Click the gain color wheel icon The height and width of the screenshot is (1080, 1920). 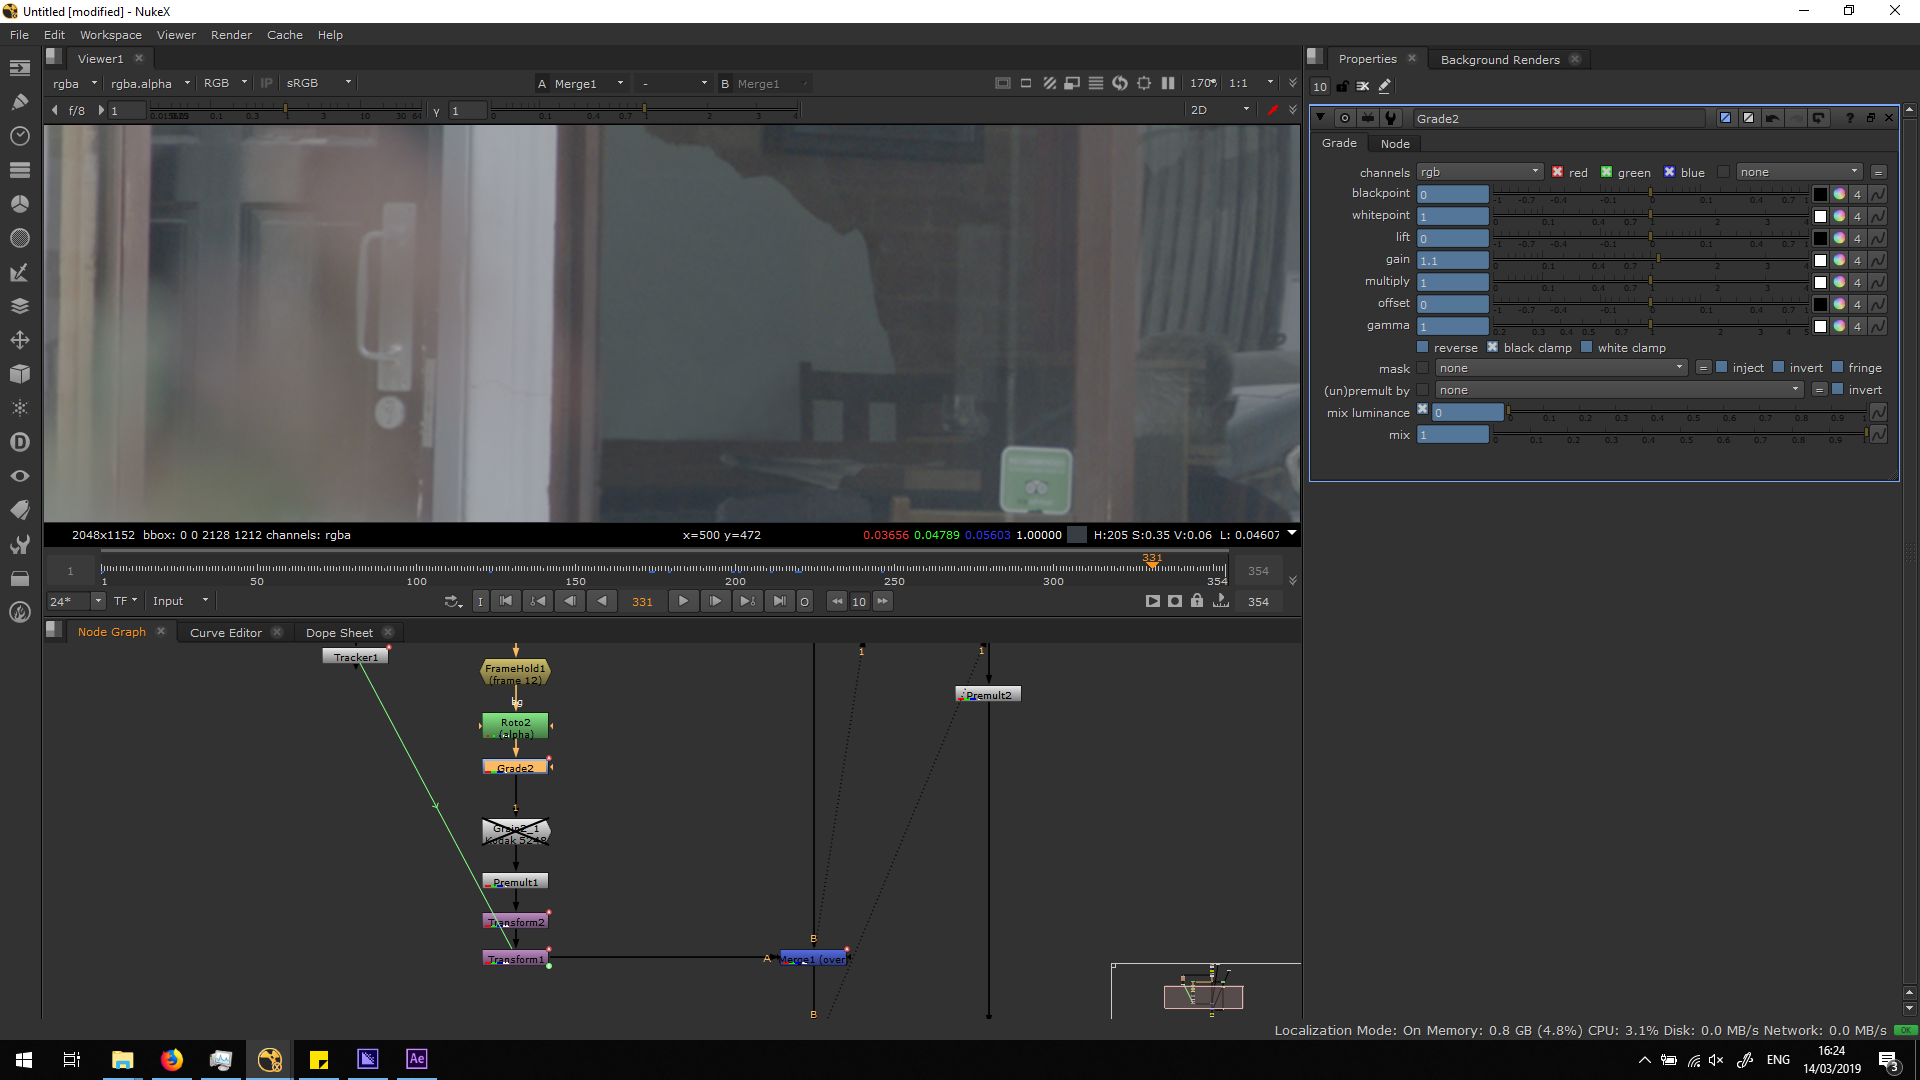[1839, 260]
